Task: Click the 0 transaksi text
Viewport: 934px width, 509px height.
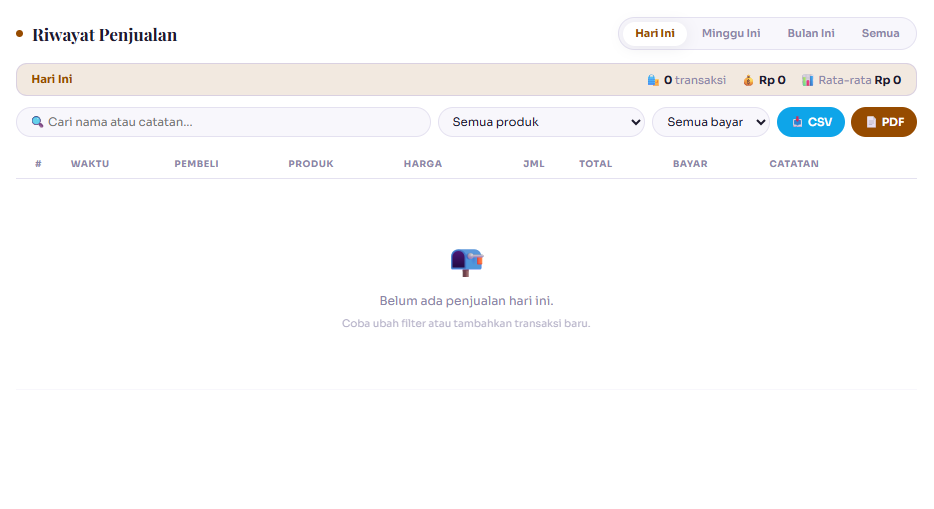Action: point(695,80)
